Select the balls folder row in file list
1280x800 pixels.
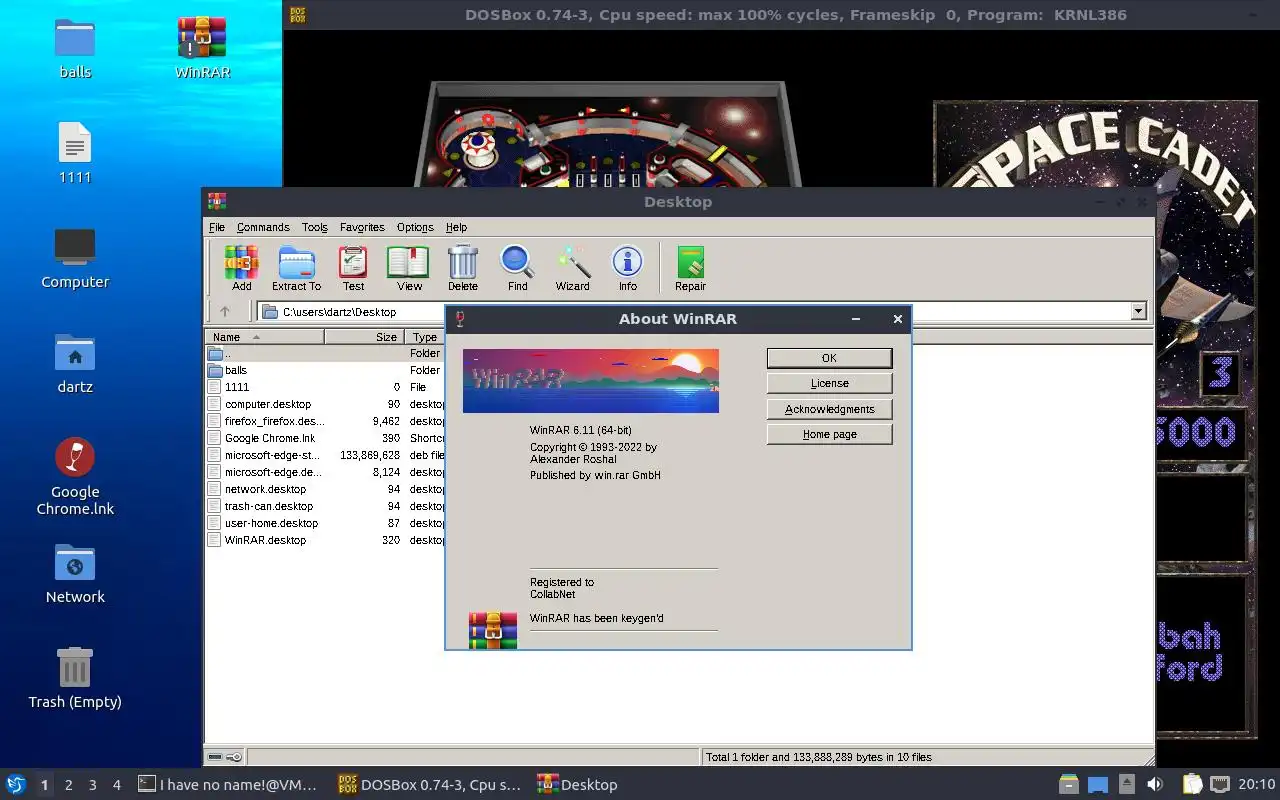tap(325, 370)
